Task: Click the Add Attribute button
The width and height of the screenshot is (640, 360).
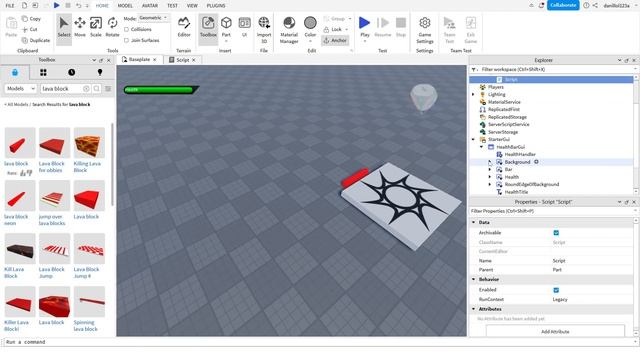Action: click(x=555, y=331)
